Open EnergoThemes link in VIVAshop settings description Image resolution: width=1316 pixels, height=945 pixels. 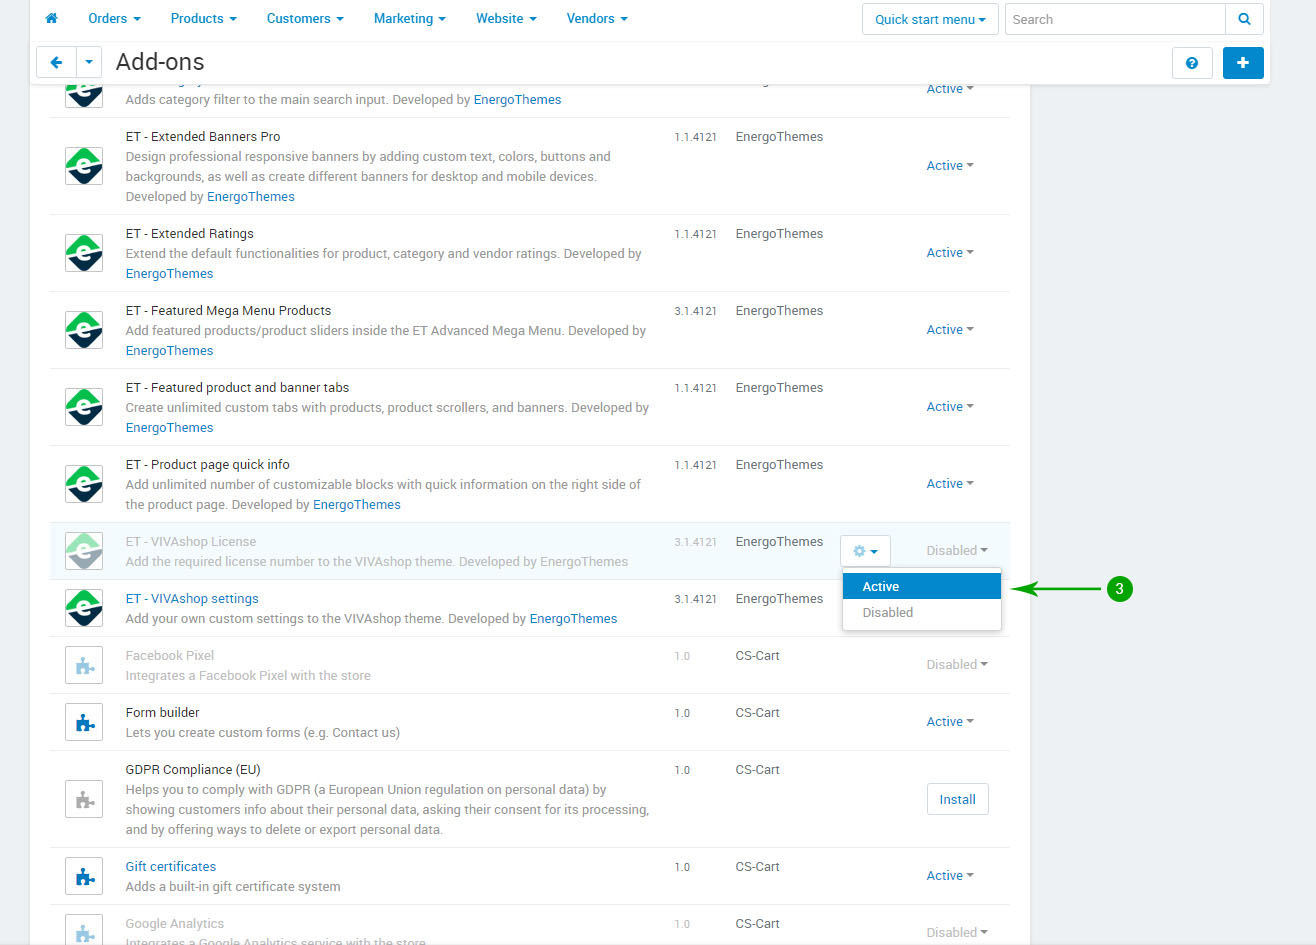tap(573, 619)
